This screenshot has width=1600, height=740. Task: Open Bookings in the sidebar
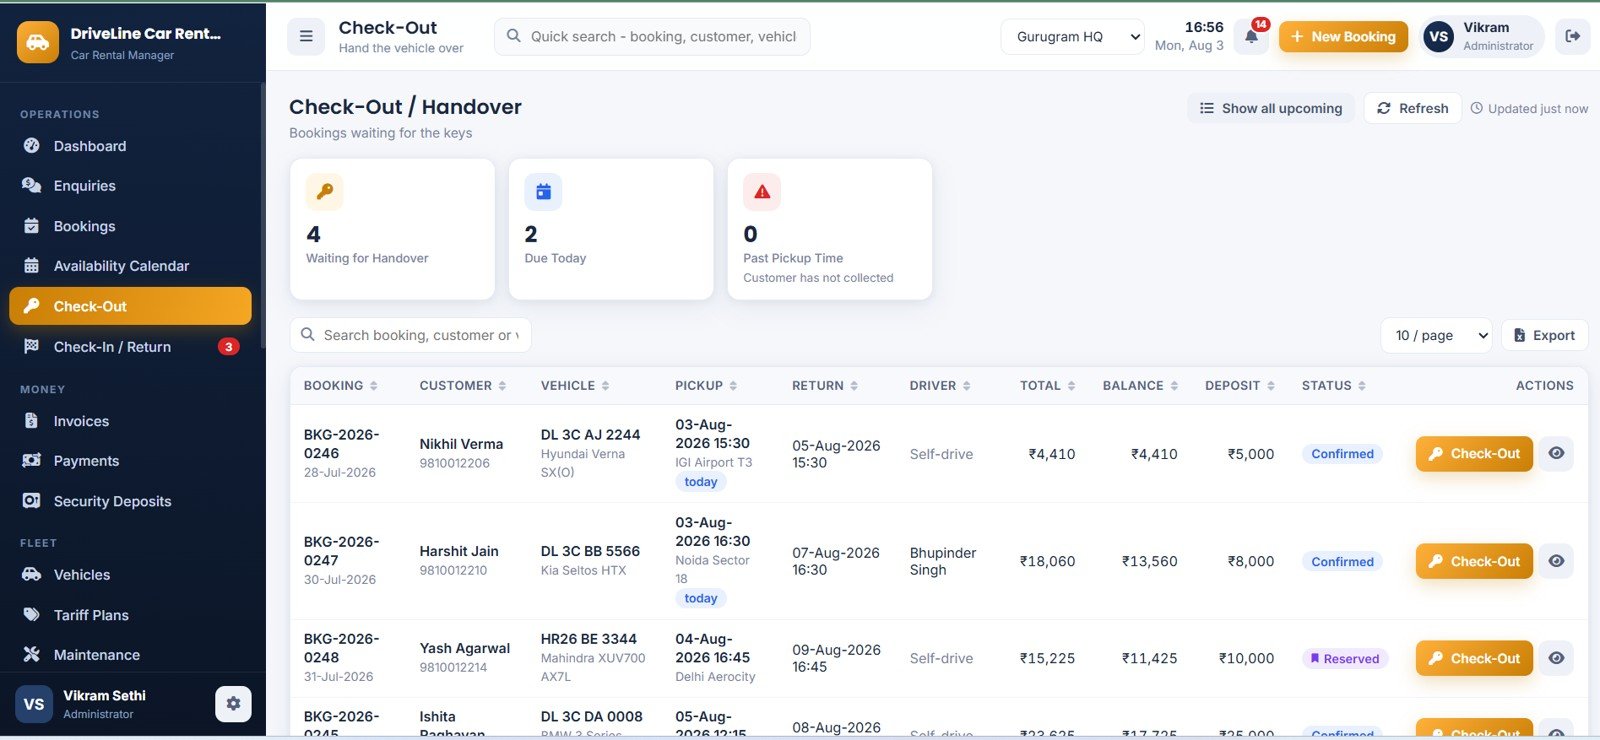point(130,226)
